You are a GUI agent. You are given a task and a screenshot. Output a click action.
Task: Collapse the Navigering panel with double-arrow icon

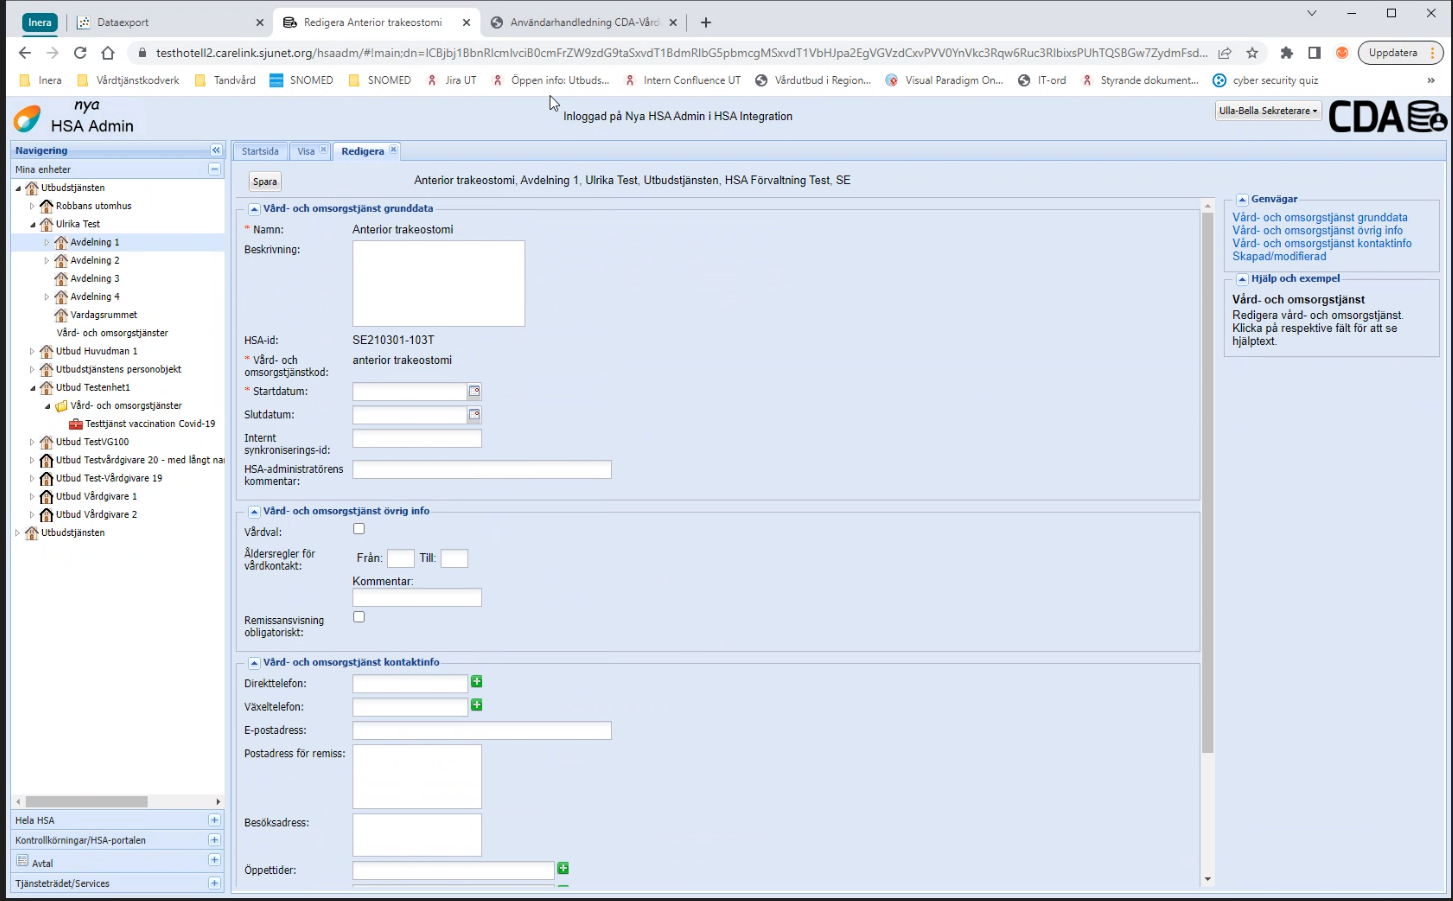tap(215, 150)
